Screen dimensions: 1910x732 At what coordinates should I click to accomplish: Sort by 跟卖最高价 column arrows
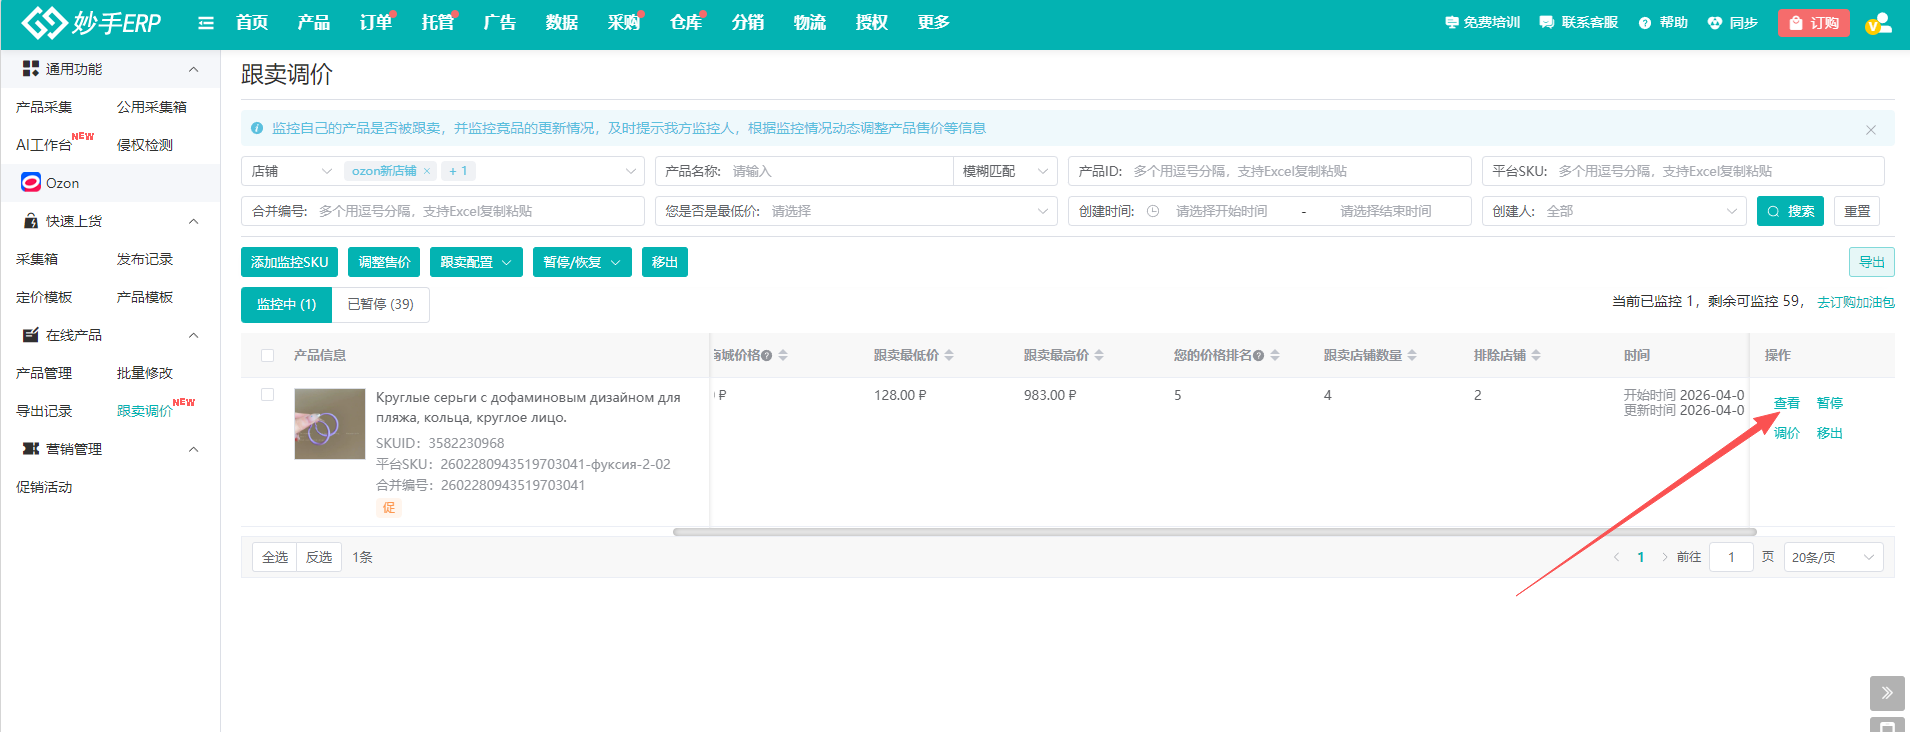click(x=1099, y=355)
